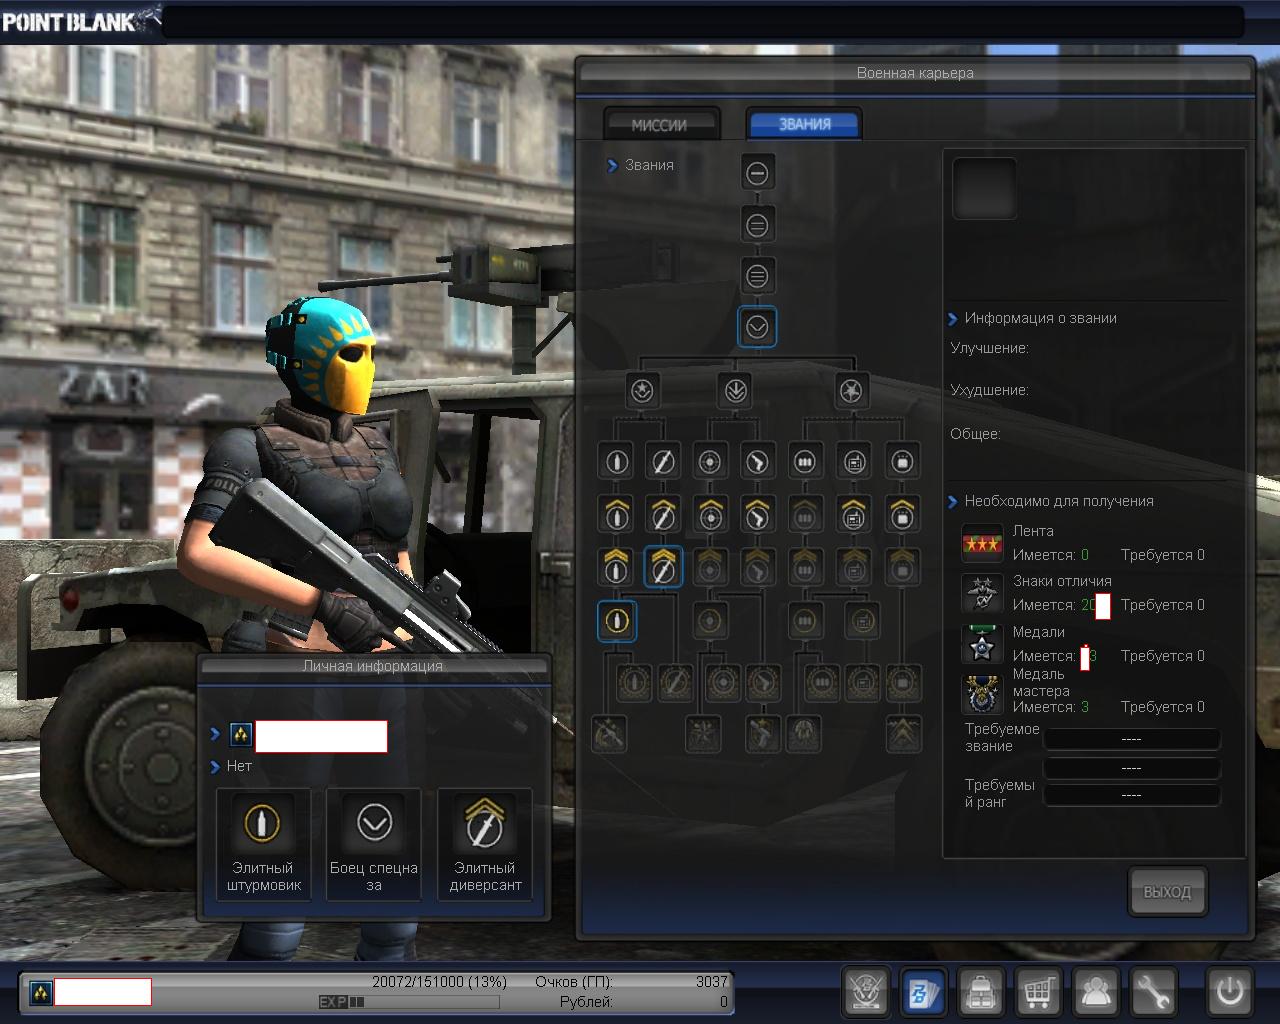Click the Элитный штурмовик title slot
Screen dimensions: 1280x1024
click(x=263, y=845)
